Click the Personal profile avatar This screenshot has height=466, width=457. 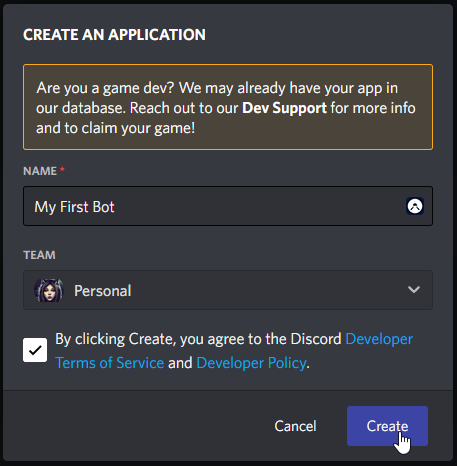49,290
